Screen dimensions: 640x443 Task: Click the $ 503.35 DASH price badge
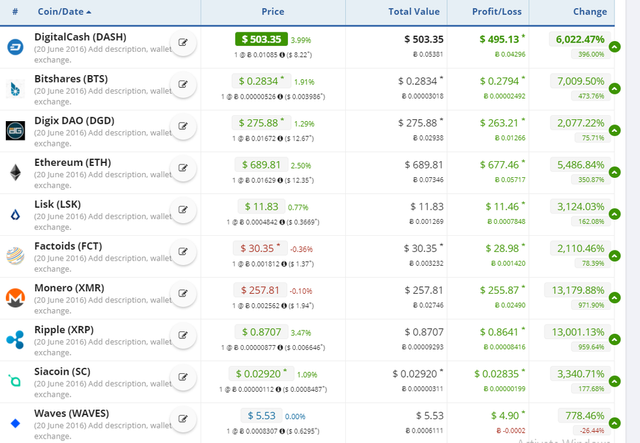[x=261, y=39]
